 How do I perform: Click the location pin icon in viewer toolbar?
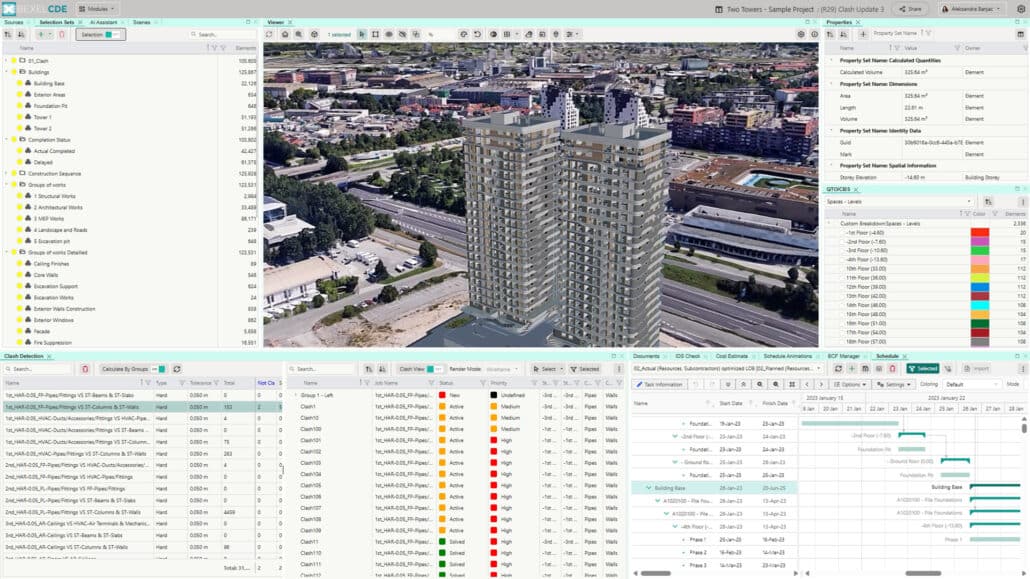(x=556, y=34)
